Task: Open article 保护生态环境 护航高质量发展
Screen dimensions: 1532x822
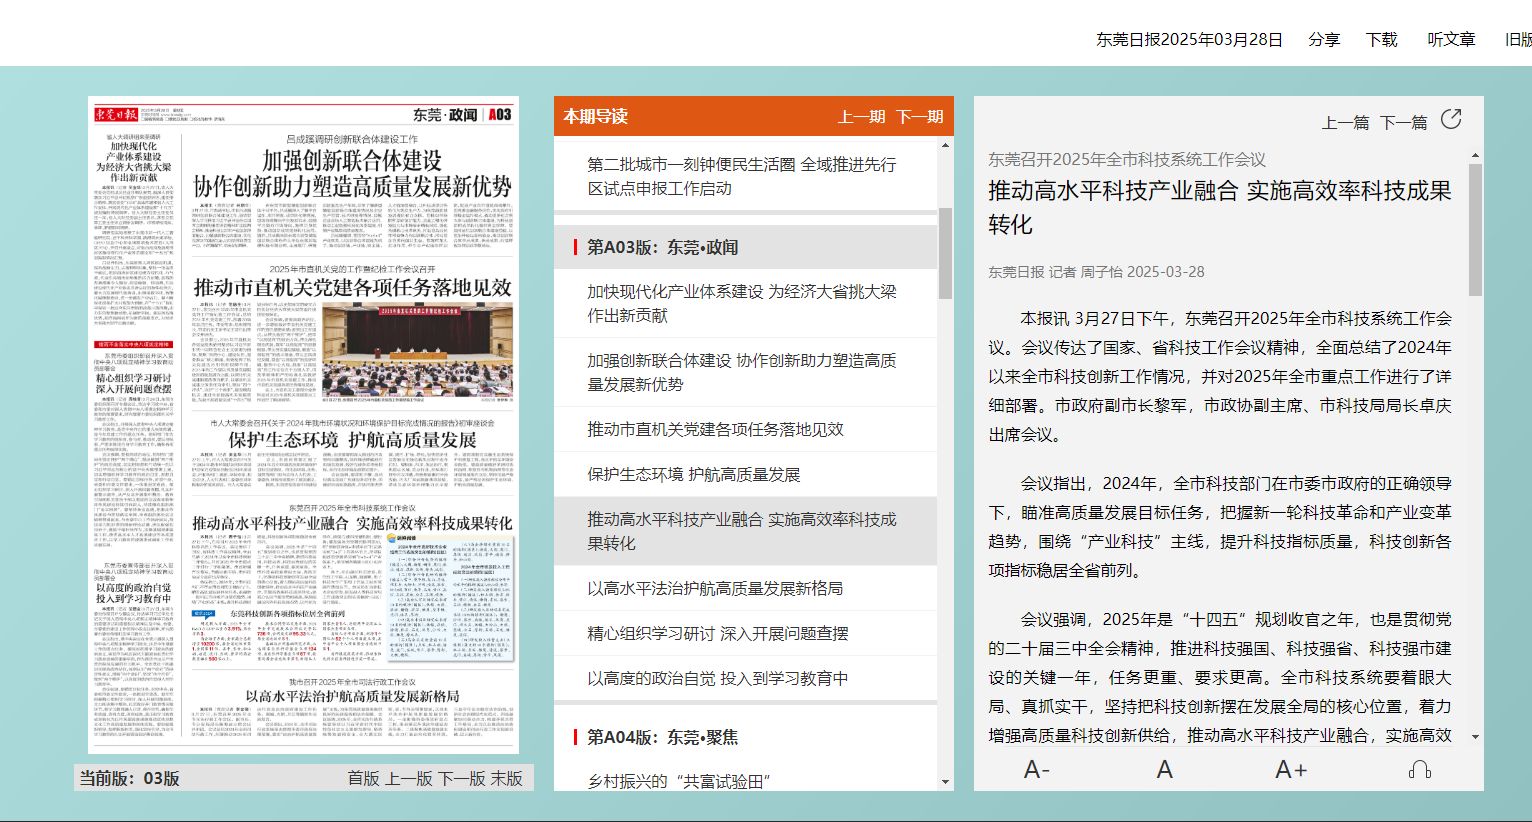Action: [693, 474]
